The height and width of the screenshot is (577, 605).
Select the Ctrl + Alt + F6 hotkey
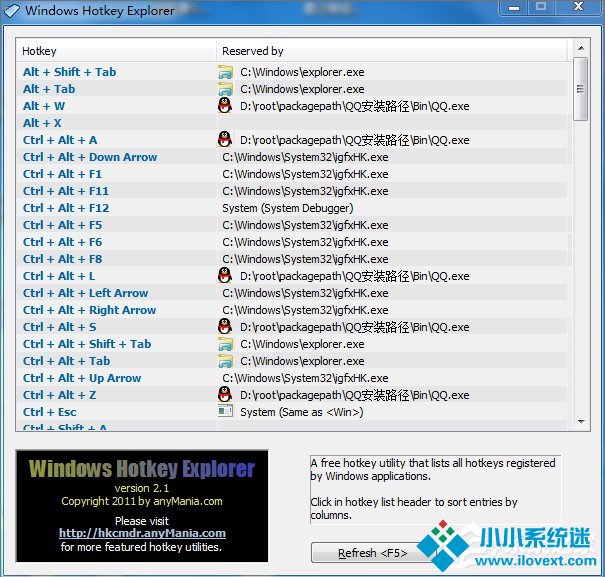click(x=63, y=242)
